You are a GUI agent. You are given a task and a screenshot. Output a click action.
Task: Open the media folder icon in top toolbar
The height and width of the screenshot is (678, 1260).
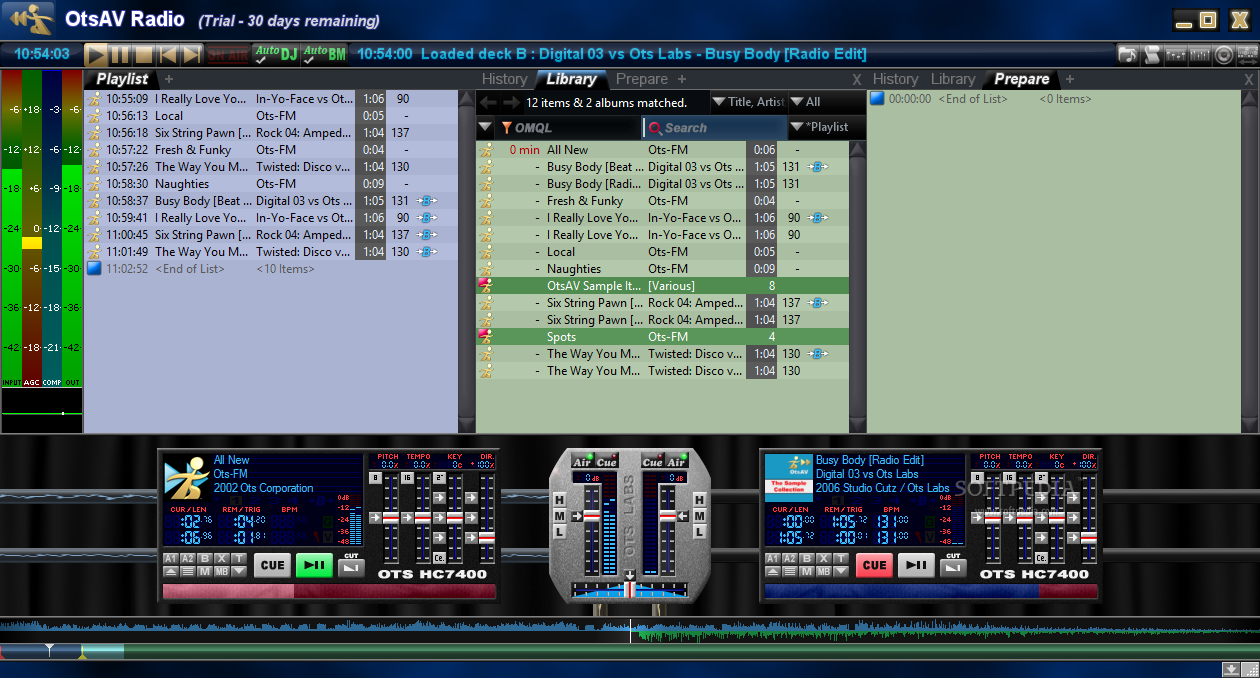1128,55
